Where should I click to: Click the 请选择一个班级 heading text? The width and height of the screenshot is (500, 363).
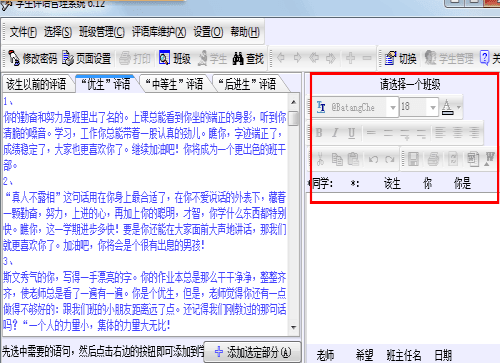[410, 84]
